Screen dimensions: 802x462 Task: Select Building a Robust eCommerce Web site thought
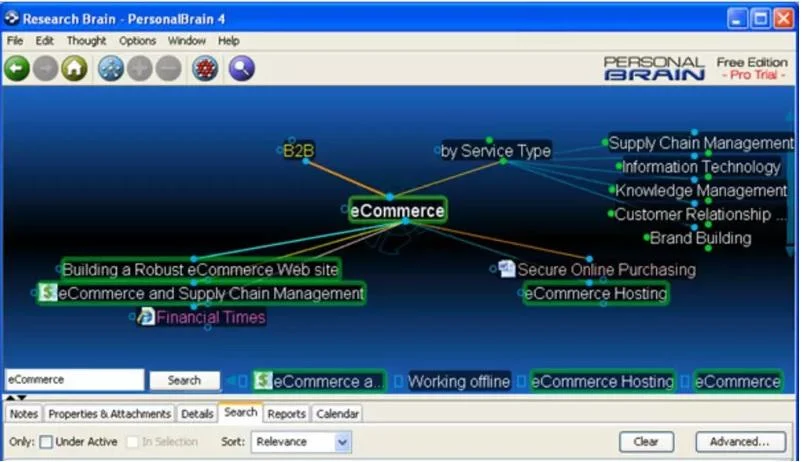(200, 269)
